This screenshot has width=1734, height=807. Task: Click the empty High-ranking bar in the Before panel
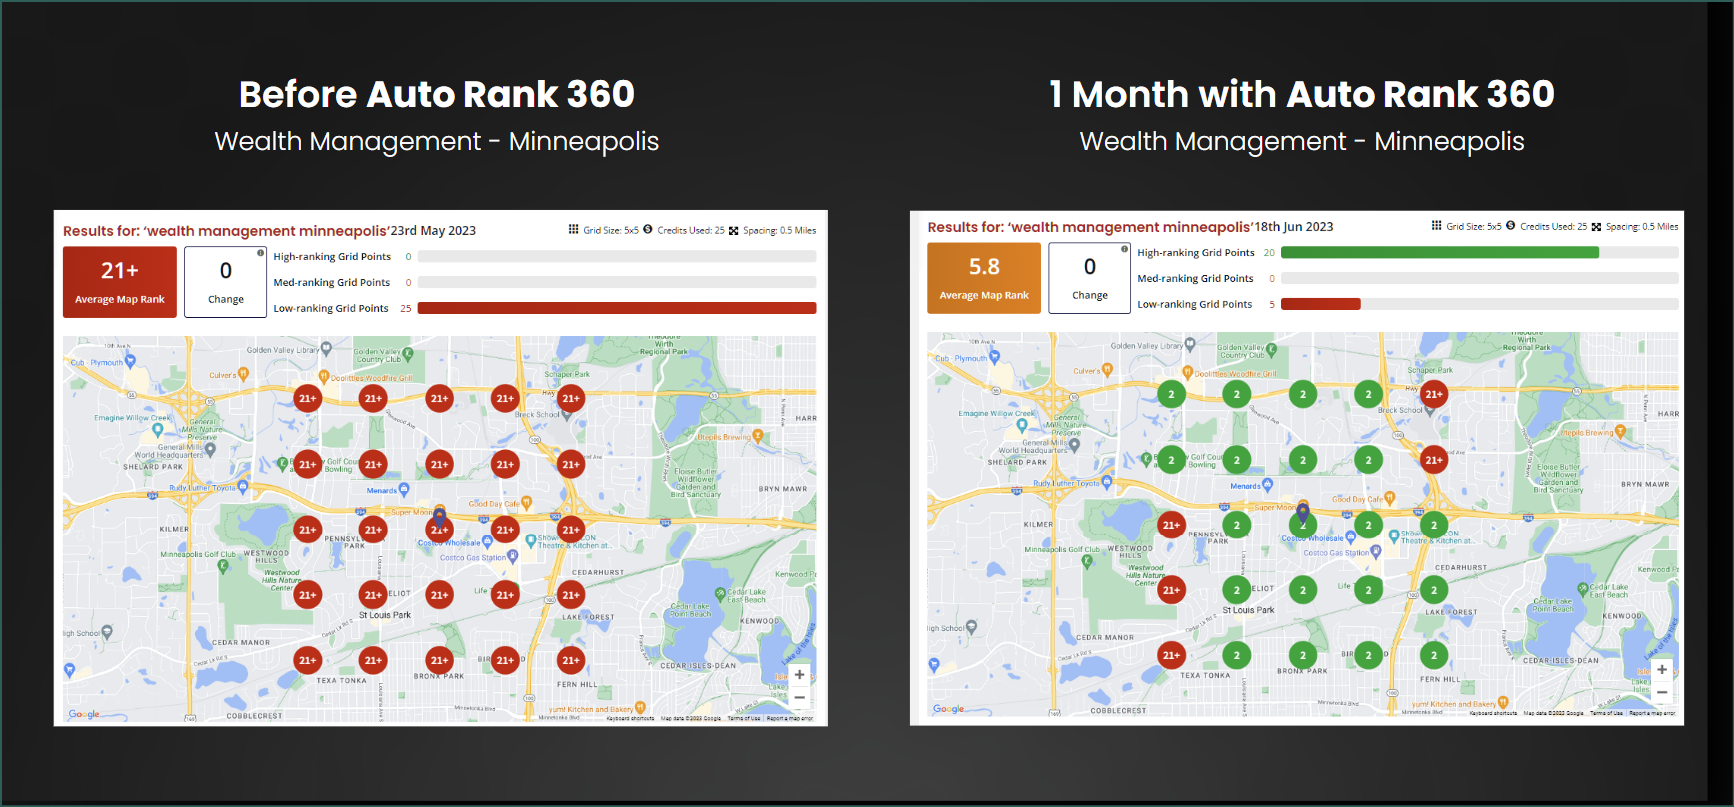[617, 257]
